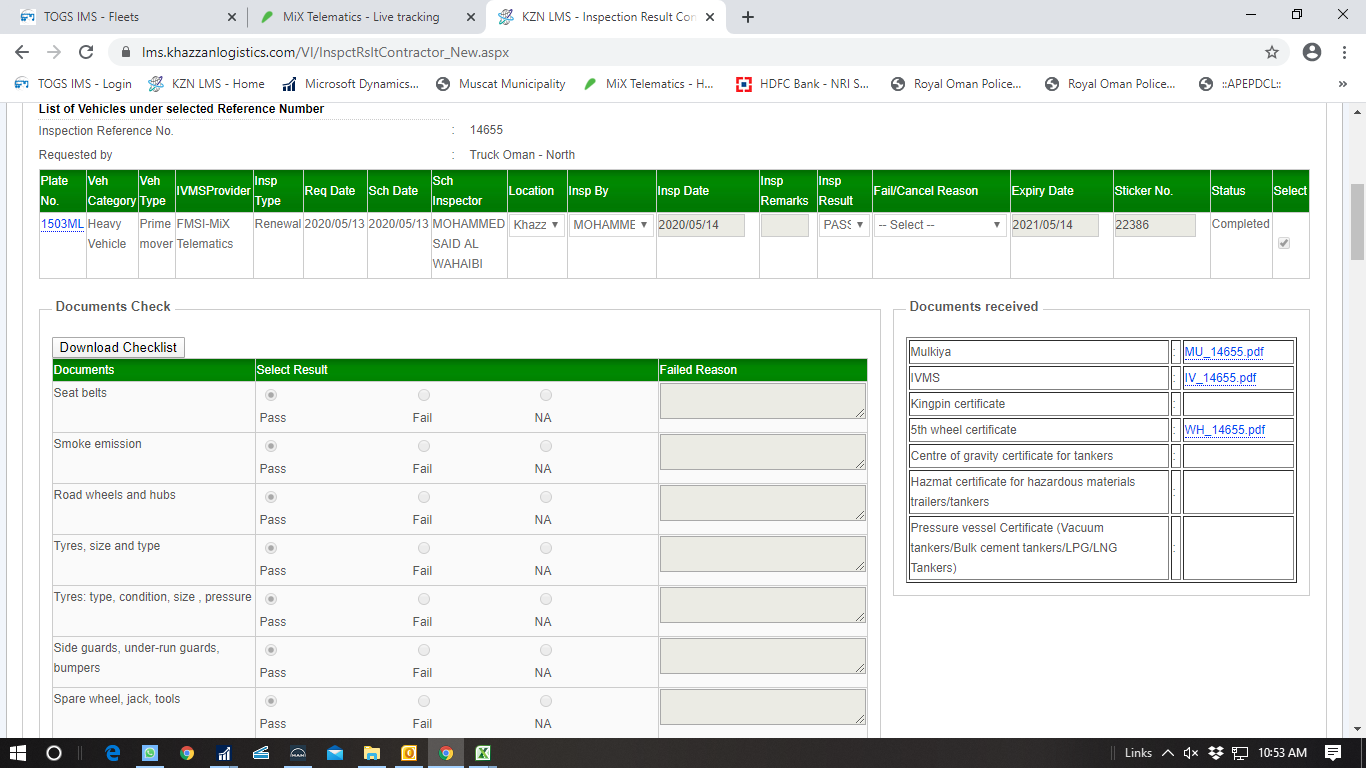Click the page vertical scrollbar thumb
The width and height of the screenshot is (1366, 768).
point(1357,220)
